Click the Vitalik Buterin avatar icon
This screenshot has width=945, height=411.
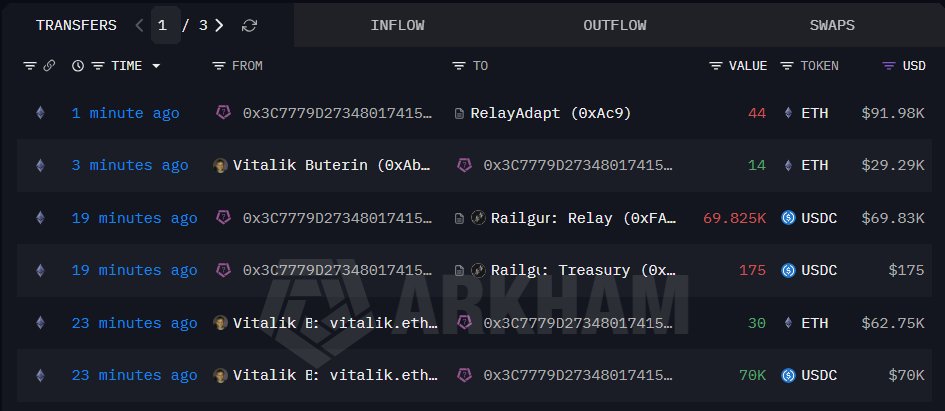(x=221, y=165)
